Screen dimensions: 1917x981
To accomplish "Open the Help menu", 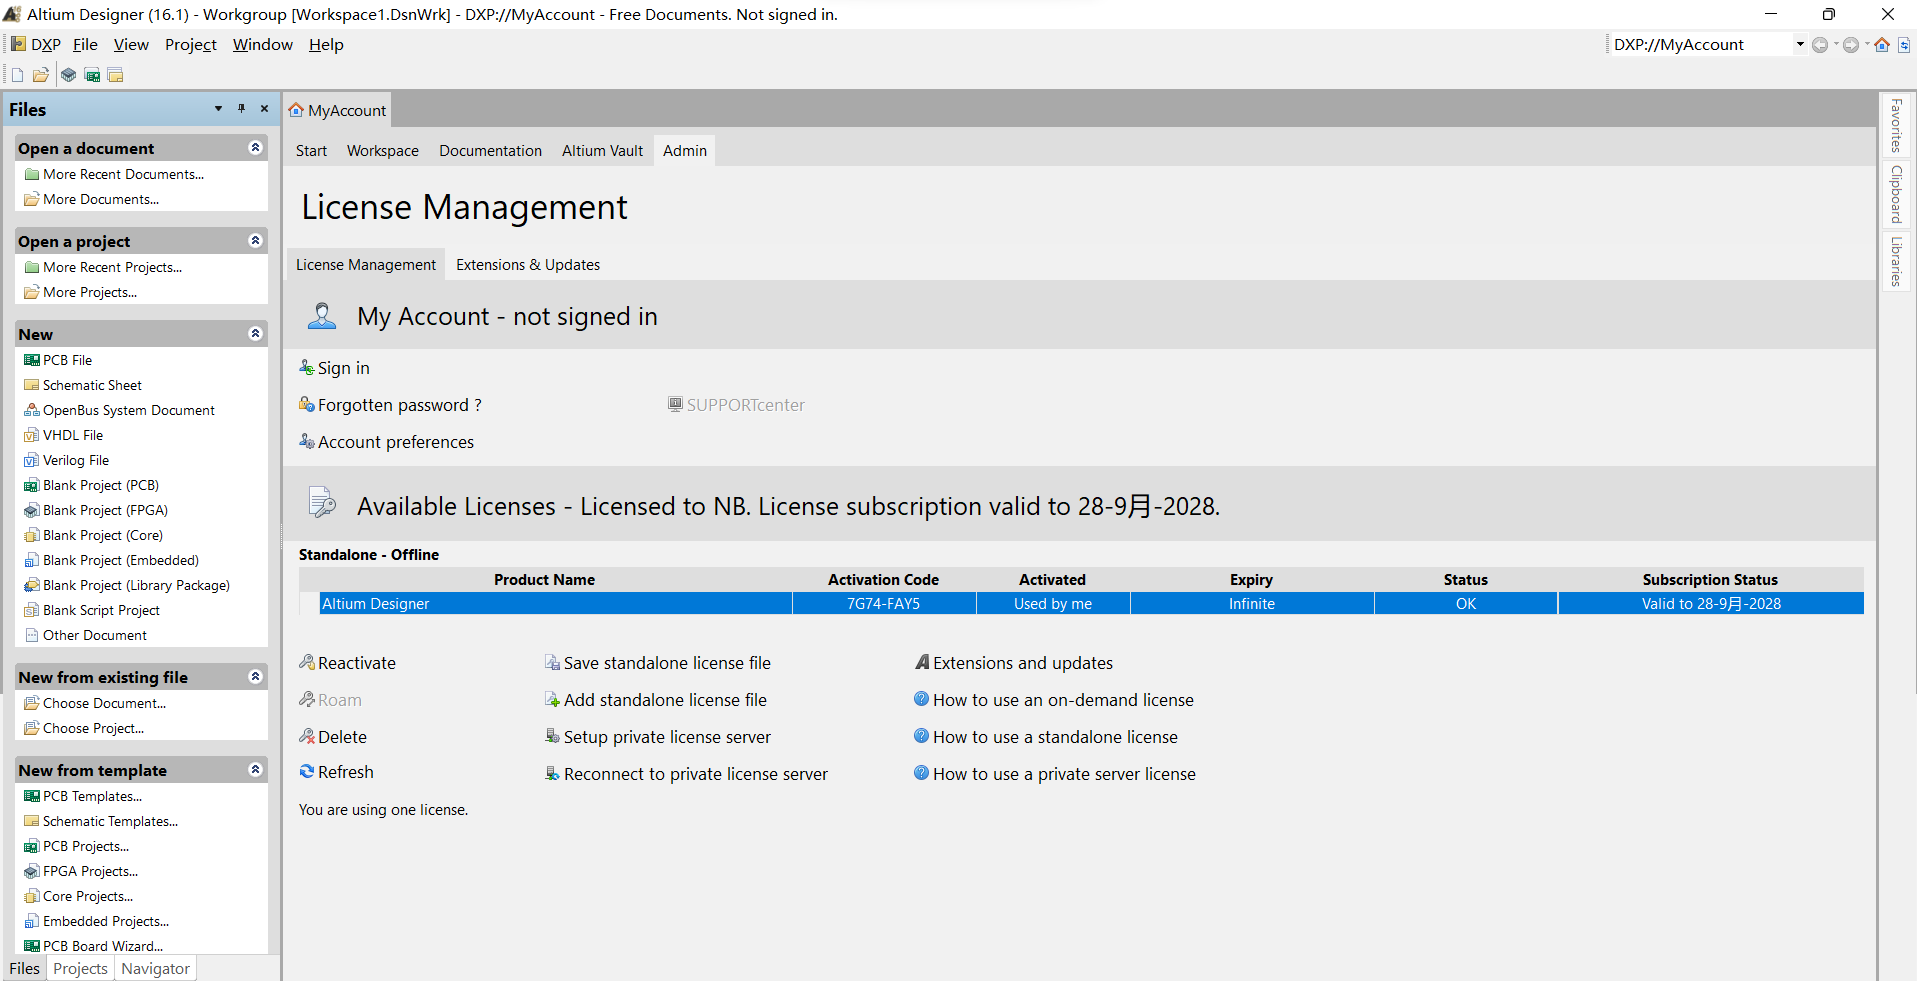I will 326,44.
